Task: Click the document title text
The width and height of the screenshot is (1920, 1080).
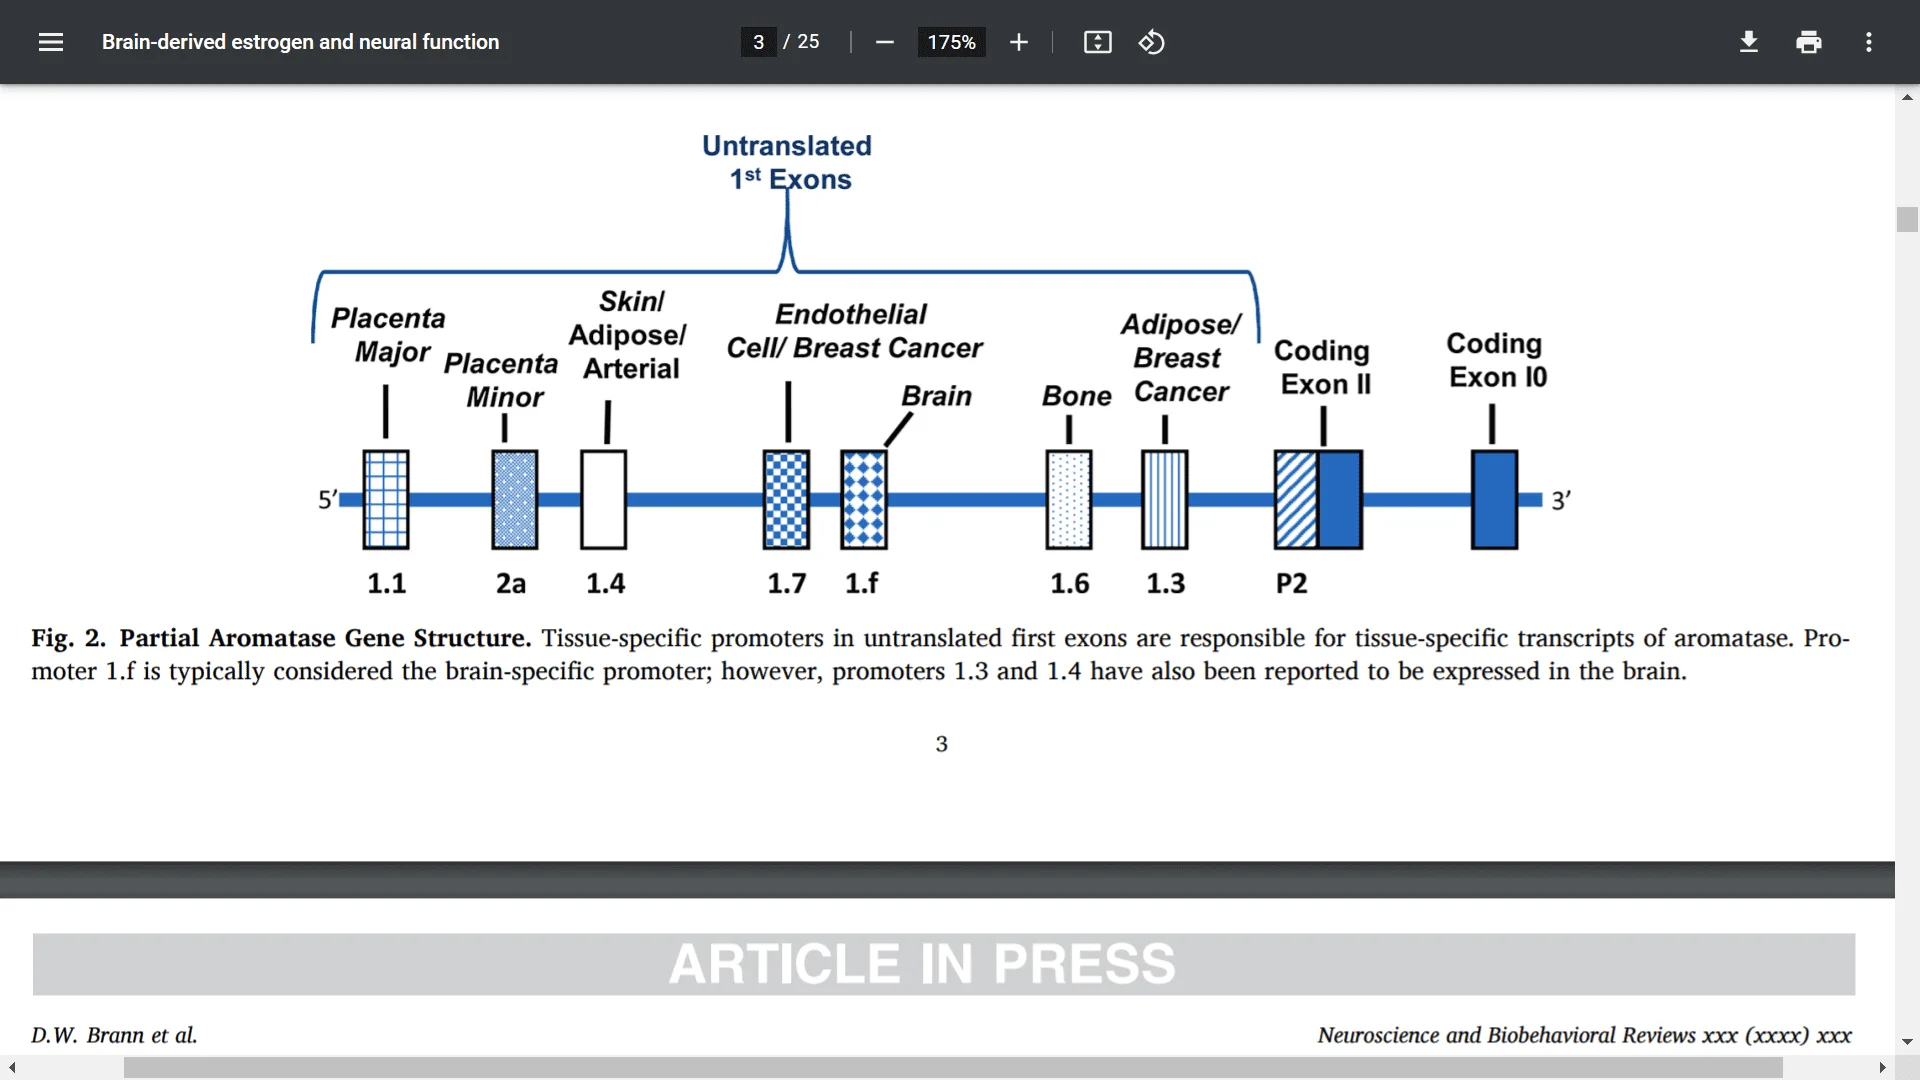Action: coord(300,42)
